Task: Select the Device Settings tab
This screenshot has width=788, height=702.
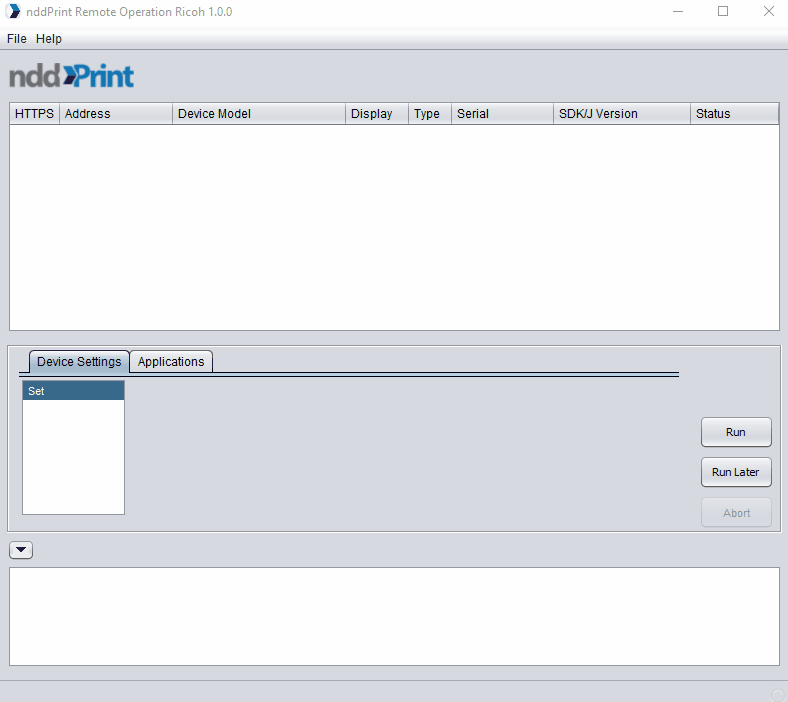Action: click(79, 362)
